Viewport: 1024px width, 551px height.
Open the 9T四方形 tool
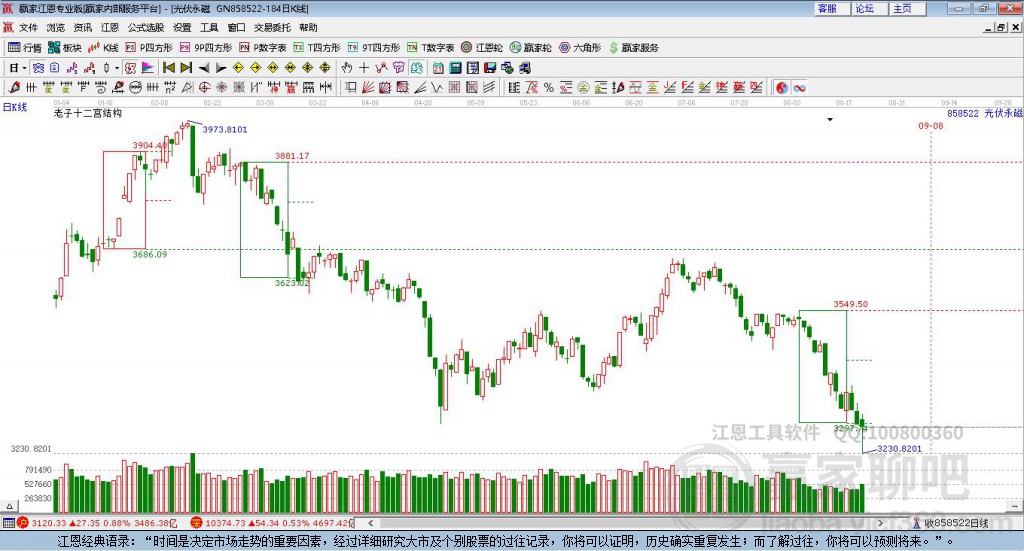click(374, 48)
